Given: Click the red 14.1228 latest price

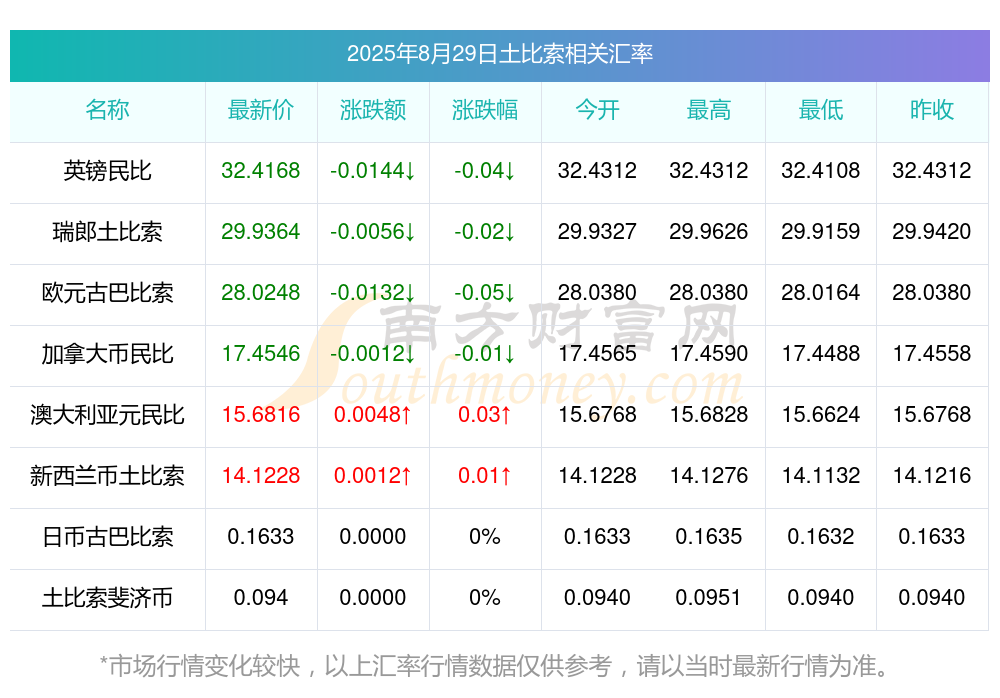Looking at the screenshot, I should pyautogui.click(x=261, y=476).
